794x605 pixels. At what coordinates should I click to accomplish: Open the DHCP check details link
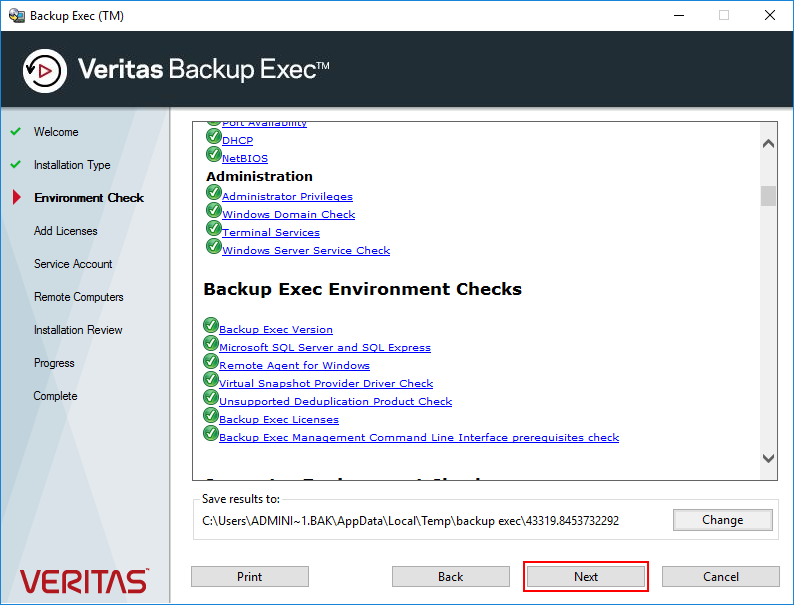point(237,140)
